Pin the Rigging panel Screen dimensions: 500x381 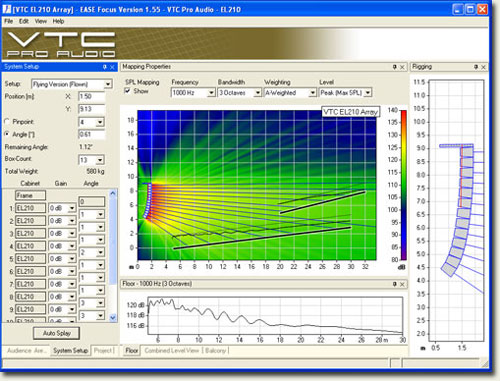pyautogui.click(x=476, y=67)
